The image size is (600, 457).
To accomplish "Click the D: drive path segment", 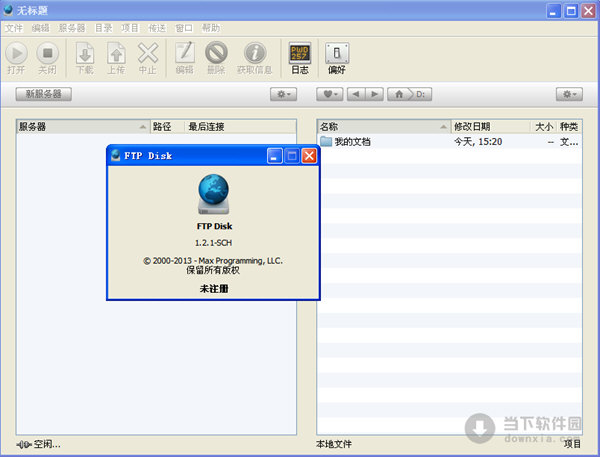I will [421, 94].
